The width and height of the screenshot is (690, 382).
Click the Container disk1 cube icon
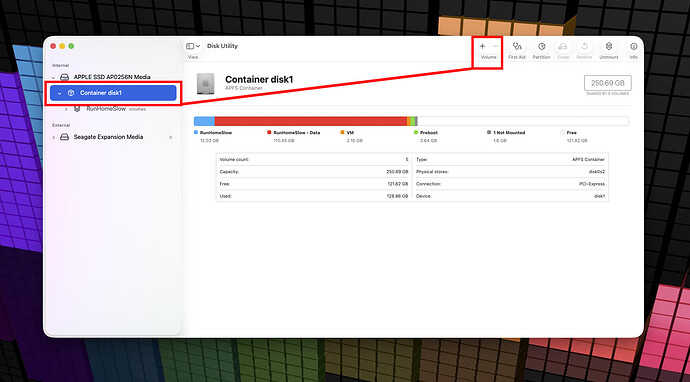click(71, 93)
